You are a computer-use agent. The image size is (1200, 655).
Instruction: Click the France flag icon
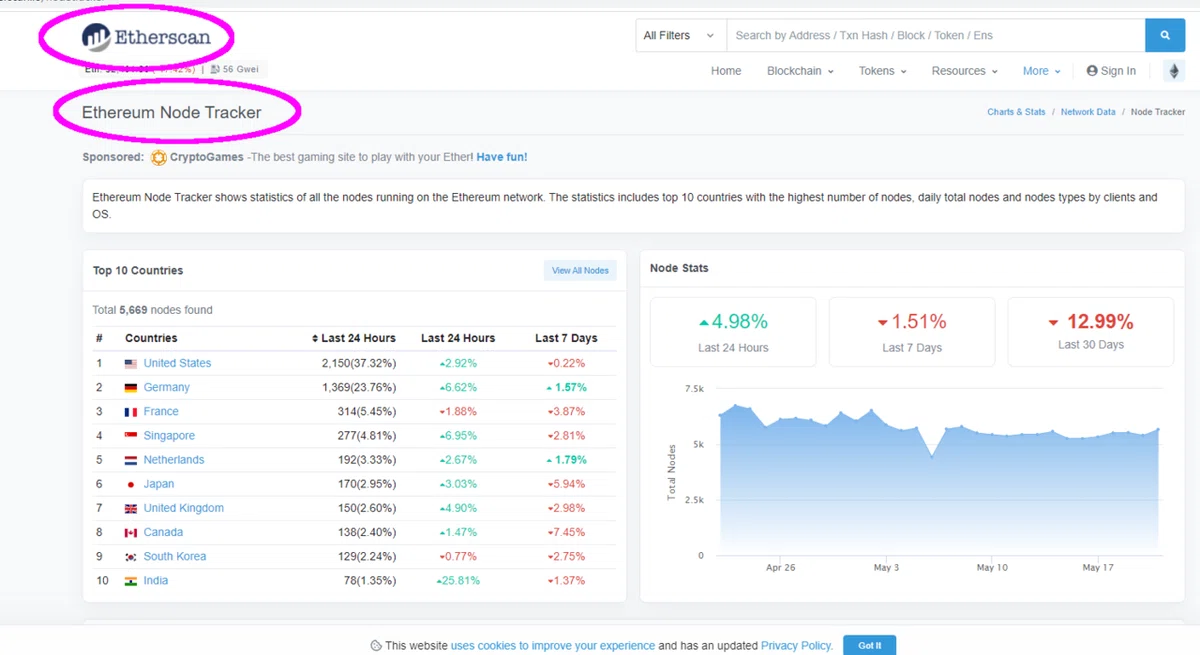131,411
